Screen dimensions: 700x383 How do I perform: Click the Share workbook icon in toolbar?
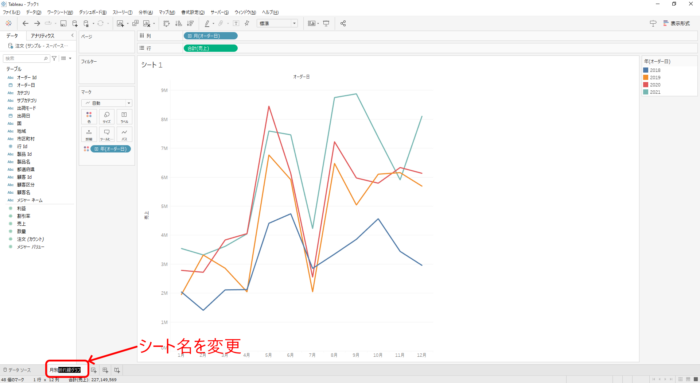pyautogui.click(x=343, y=23)
